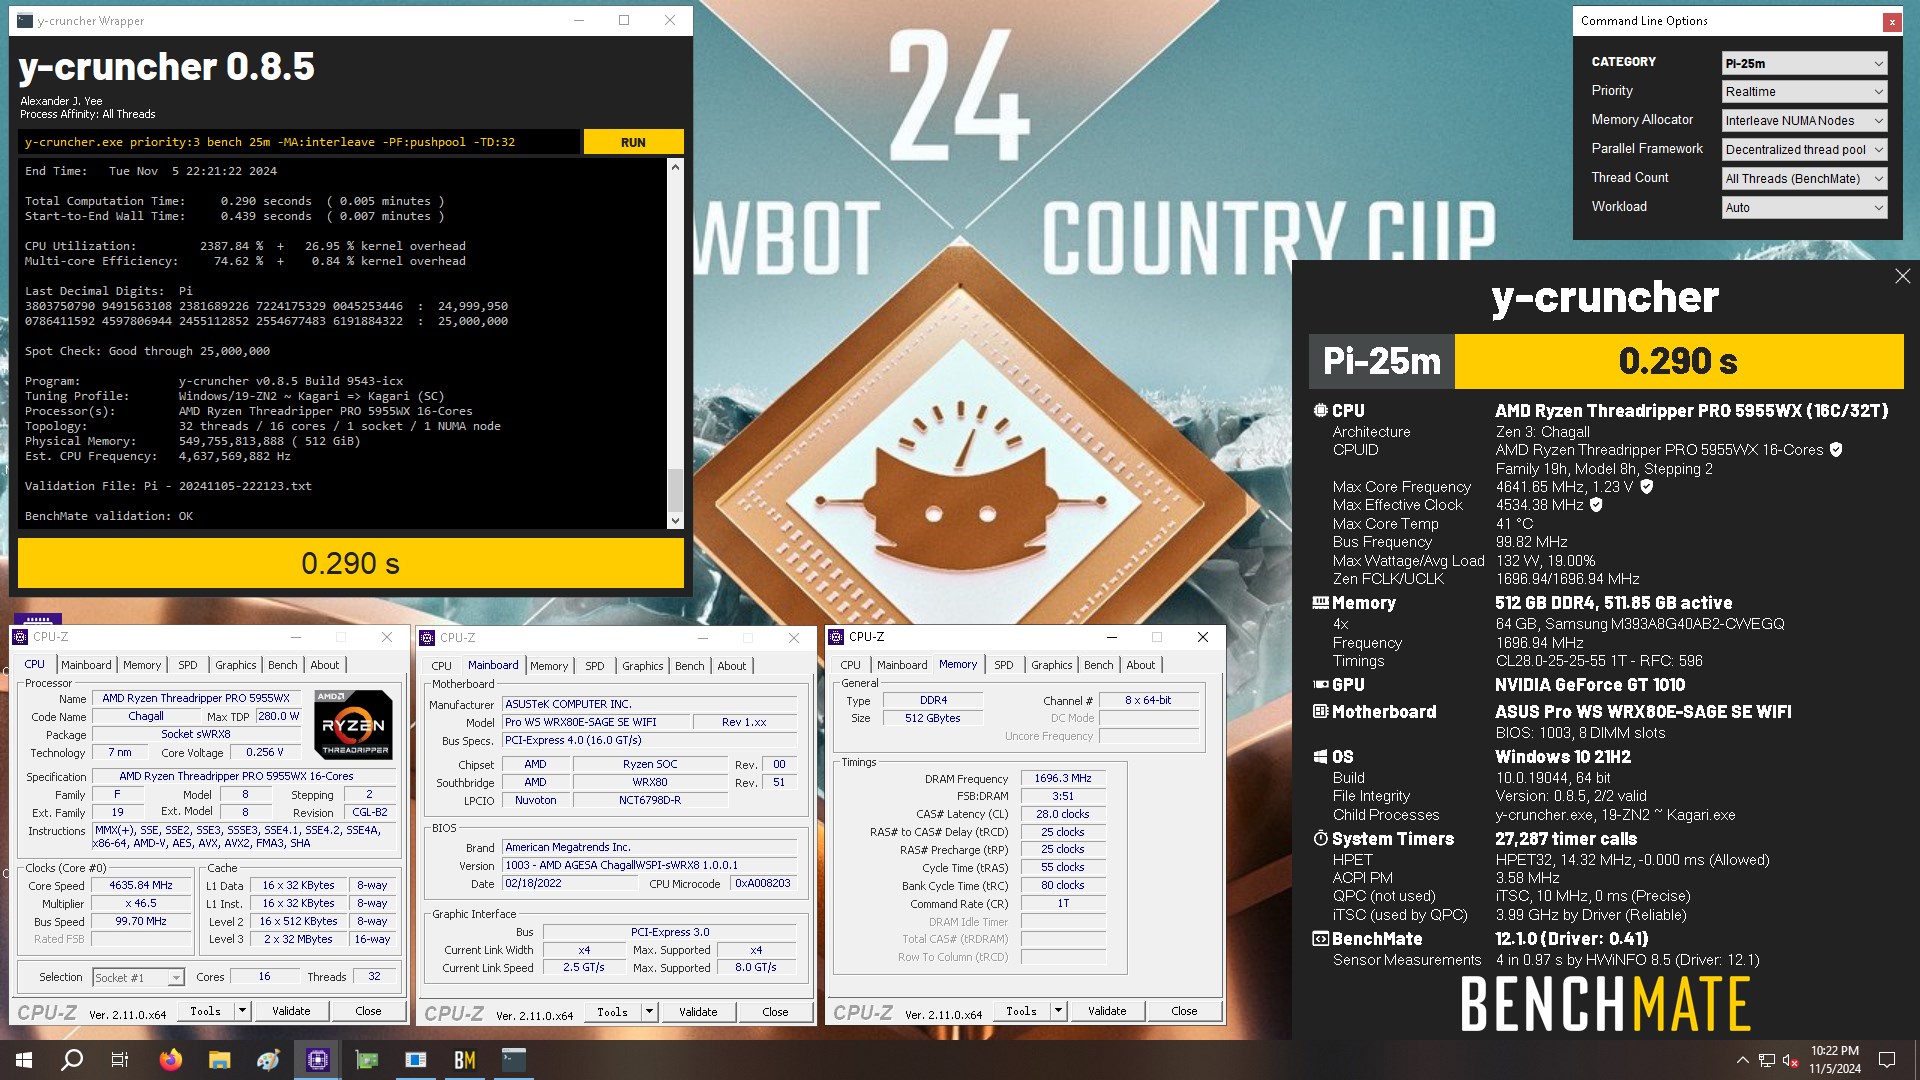Screen dimensions: 1920x1080
Task: Open the Priority Realtime dropdown
Action: [x=1804, y=91]
